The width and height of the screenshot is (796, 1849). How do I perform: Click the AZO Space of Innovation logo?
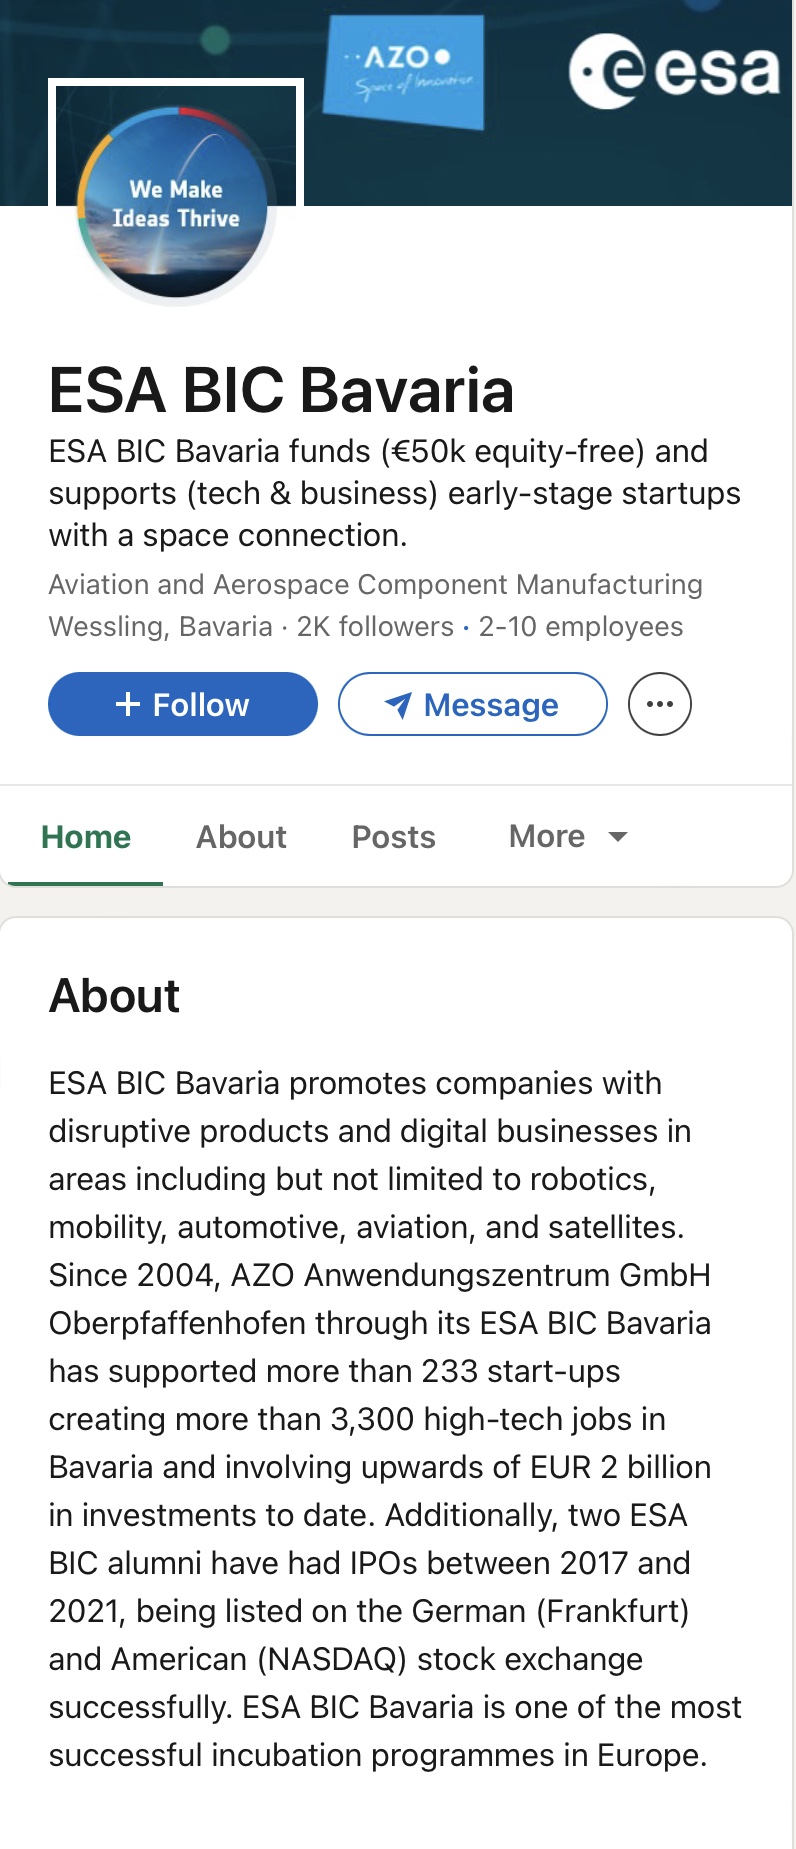[x=404, y=70]
